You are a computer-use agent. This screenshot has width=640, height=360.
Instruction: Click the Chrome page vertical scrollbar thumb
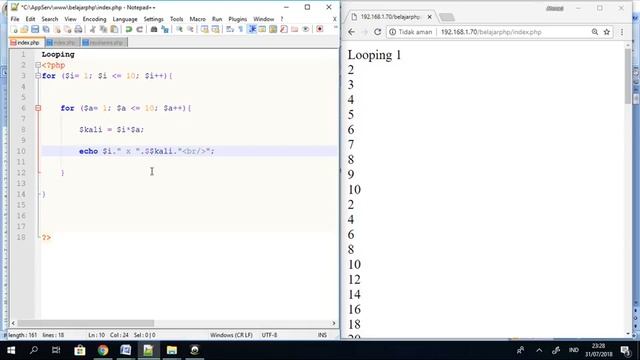point(628,76)
